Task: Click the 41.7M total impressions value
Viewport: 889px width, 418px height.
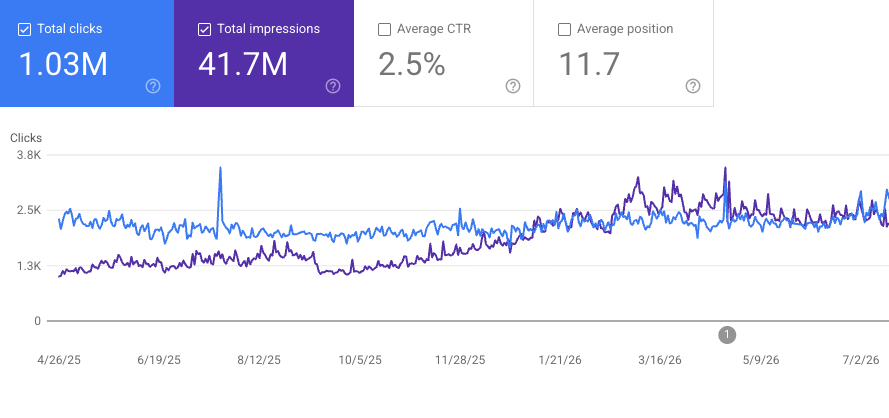Action: (x=243, y=64)
